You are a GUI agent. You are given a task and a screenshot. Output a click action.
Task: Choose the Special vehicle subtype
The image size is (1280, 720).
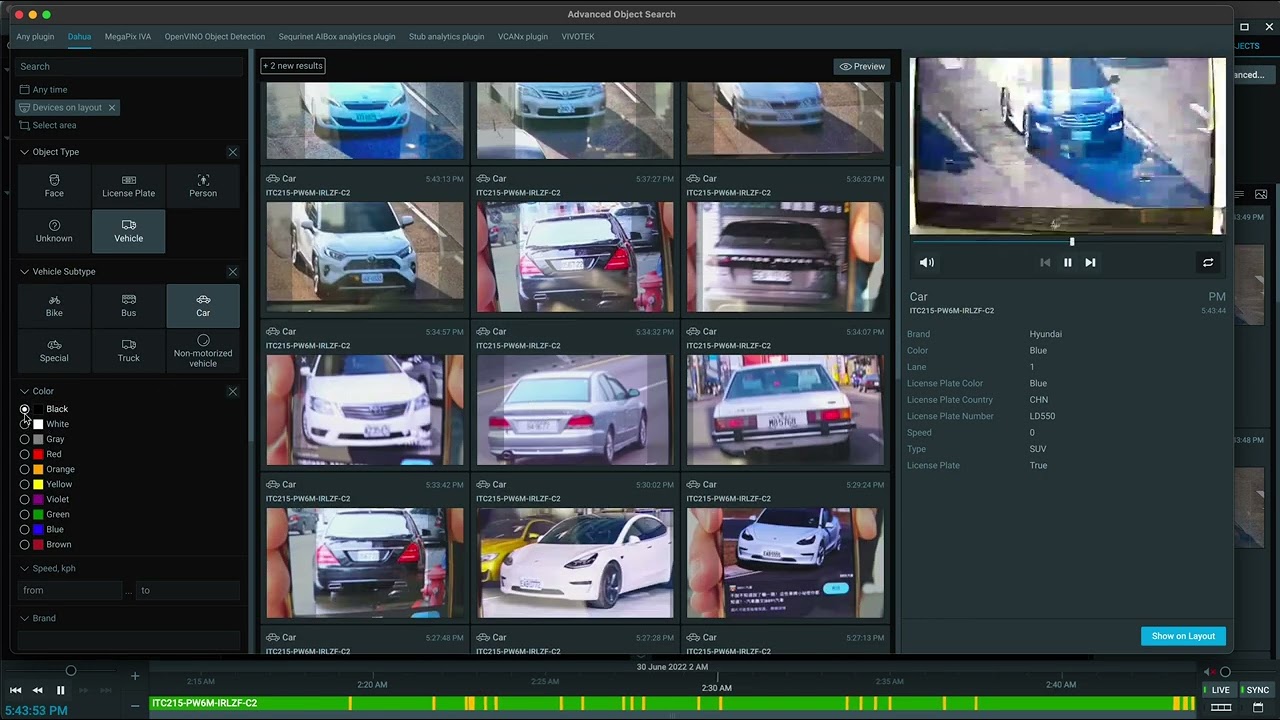54,351
